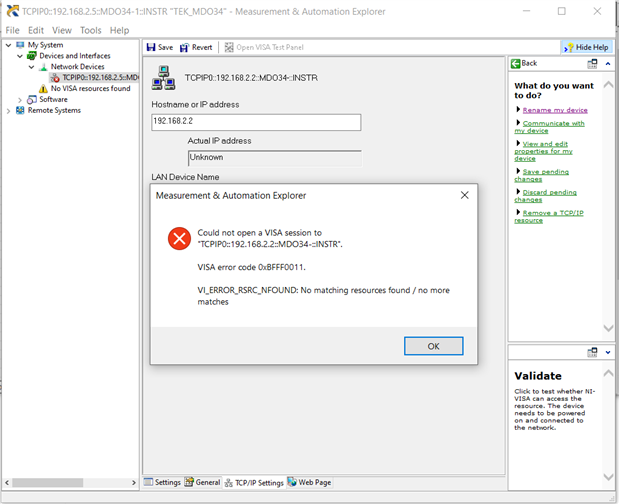This screenshot has width=619, height=504.
Task: Select the Software tree icon
Action: (32, 99)
